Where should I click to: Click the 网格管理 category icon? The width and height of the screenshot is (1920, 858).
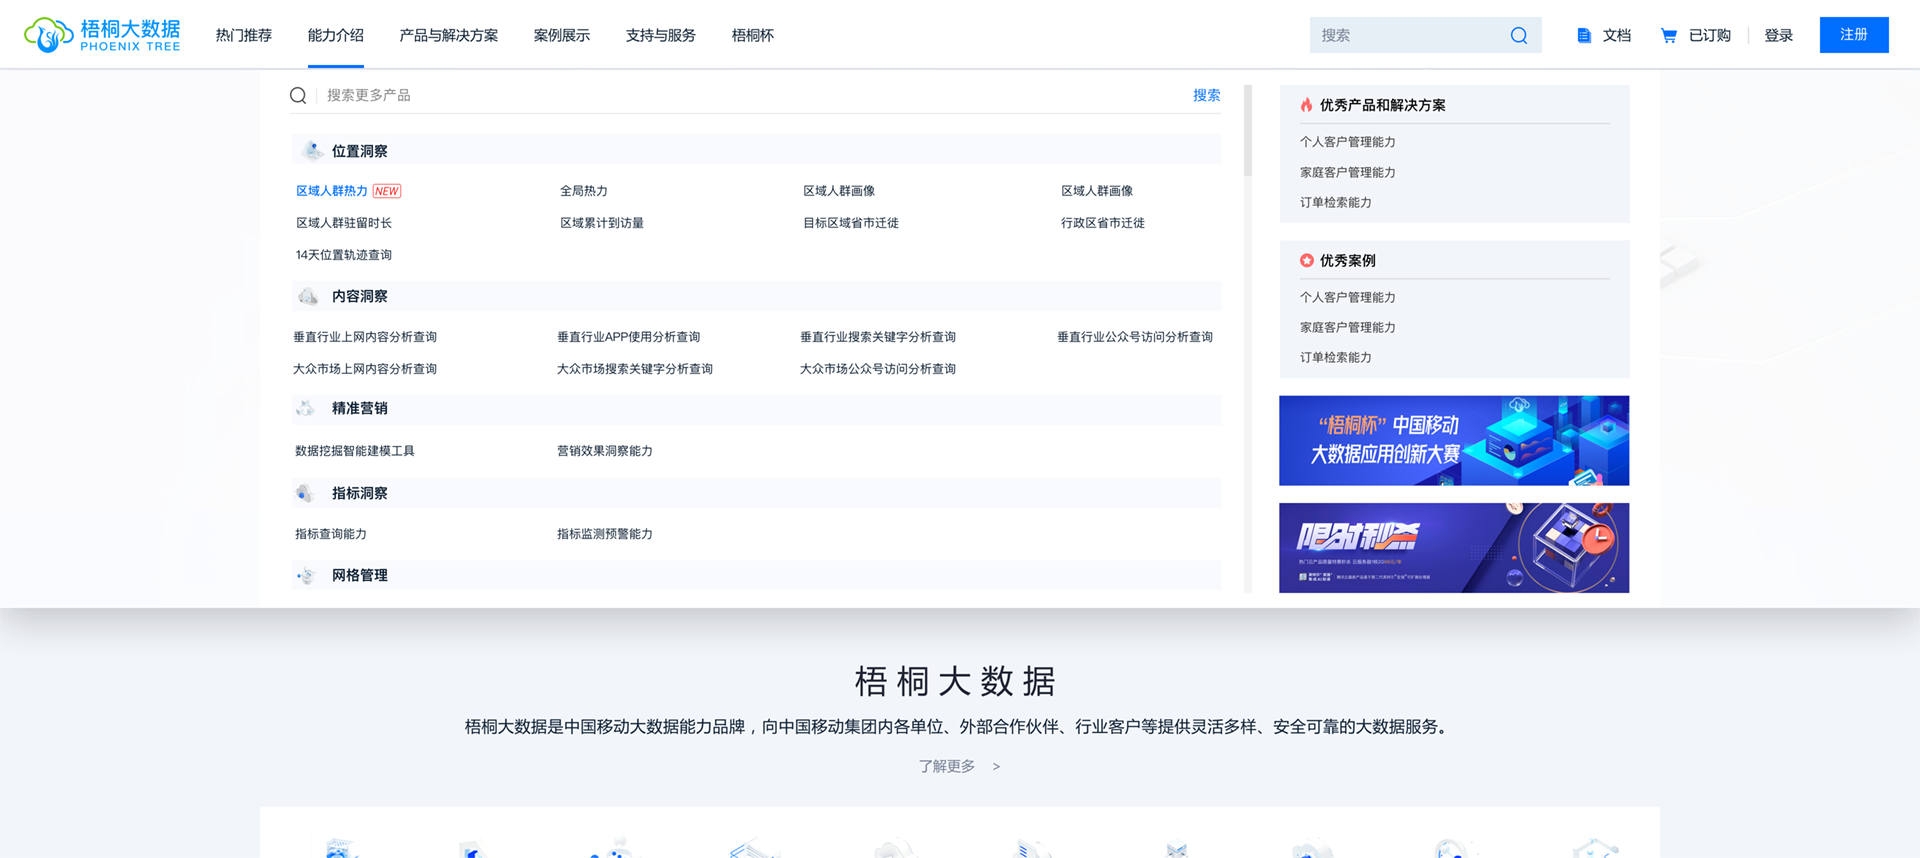(x=306, y=575)
